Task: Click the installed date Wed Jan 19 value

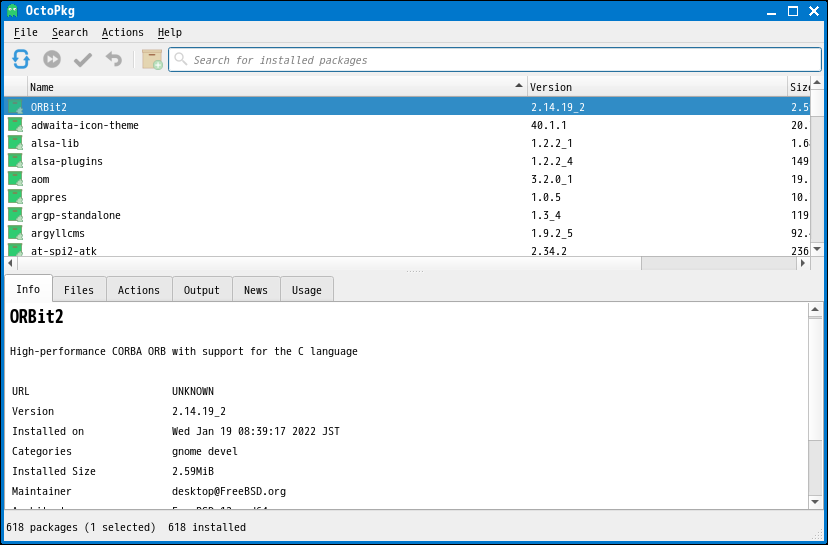Action: (256, 431)
